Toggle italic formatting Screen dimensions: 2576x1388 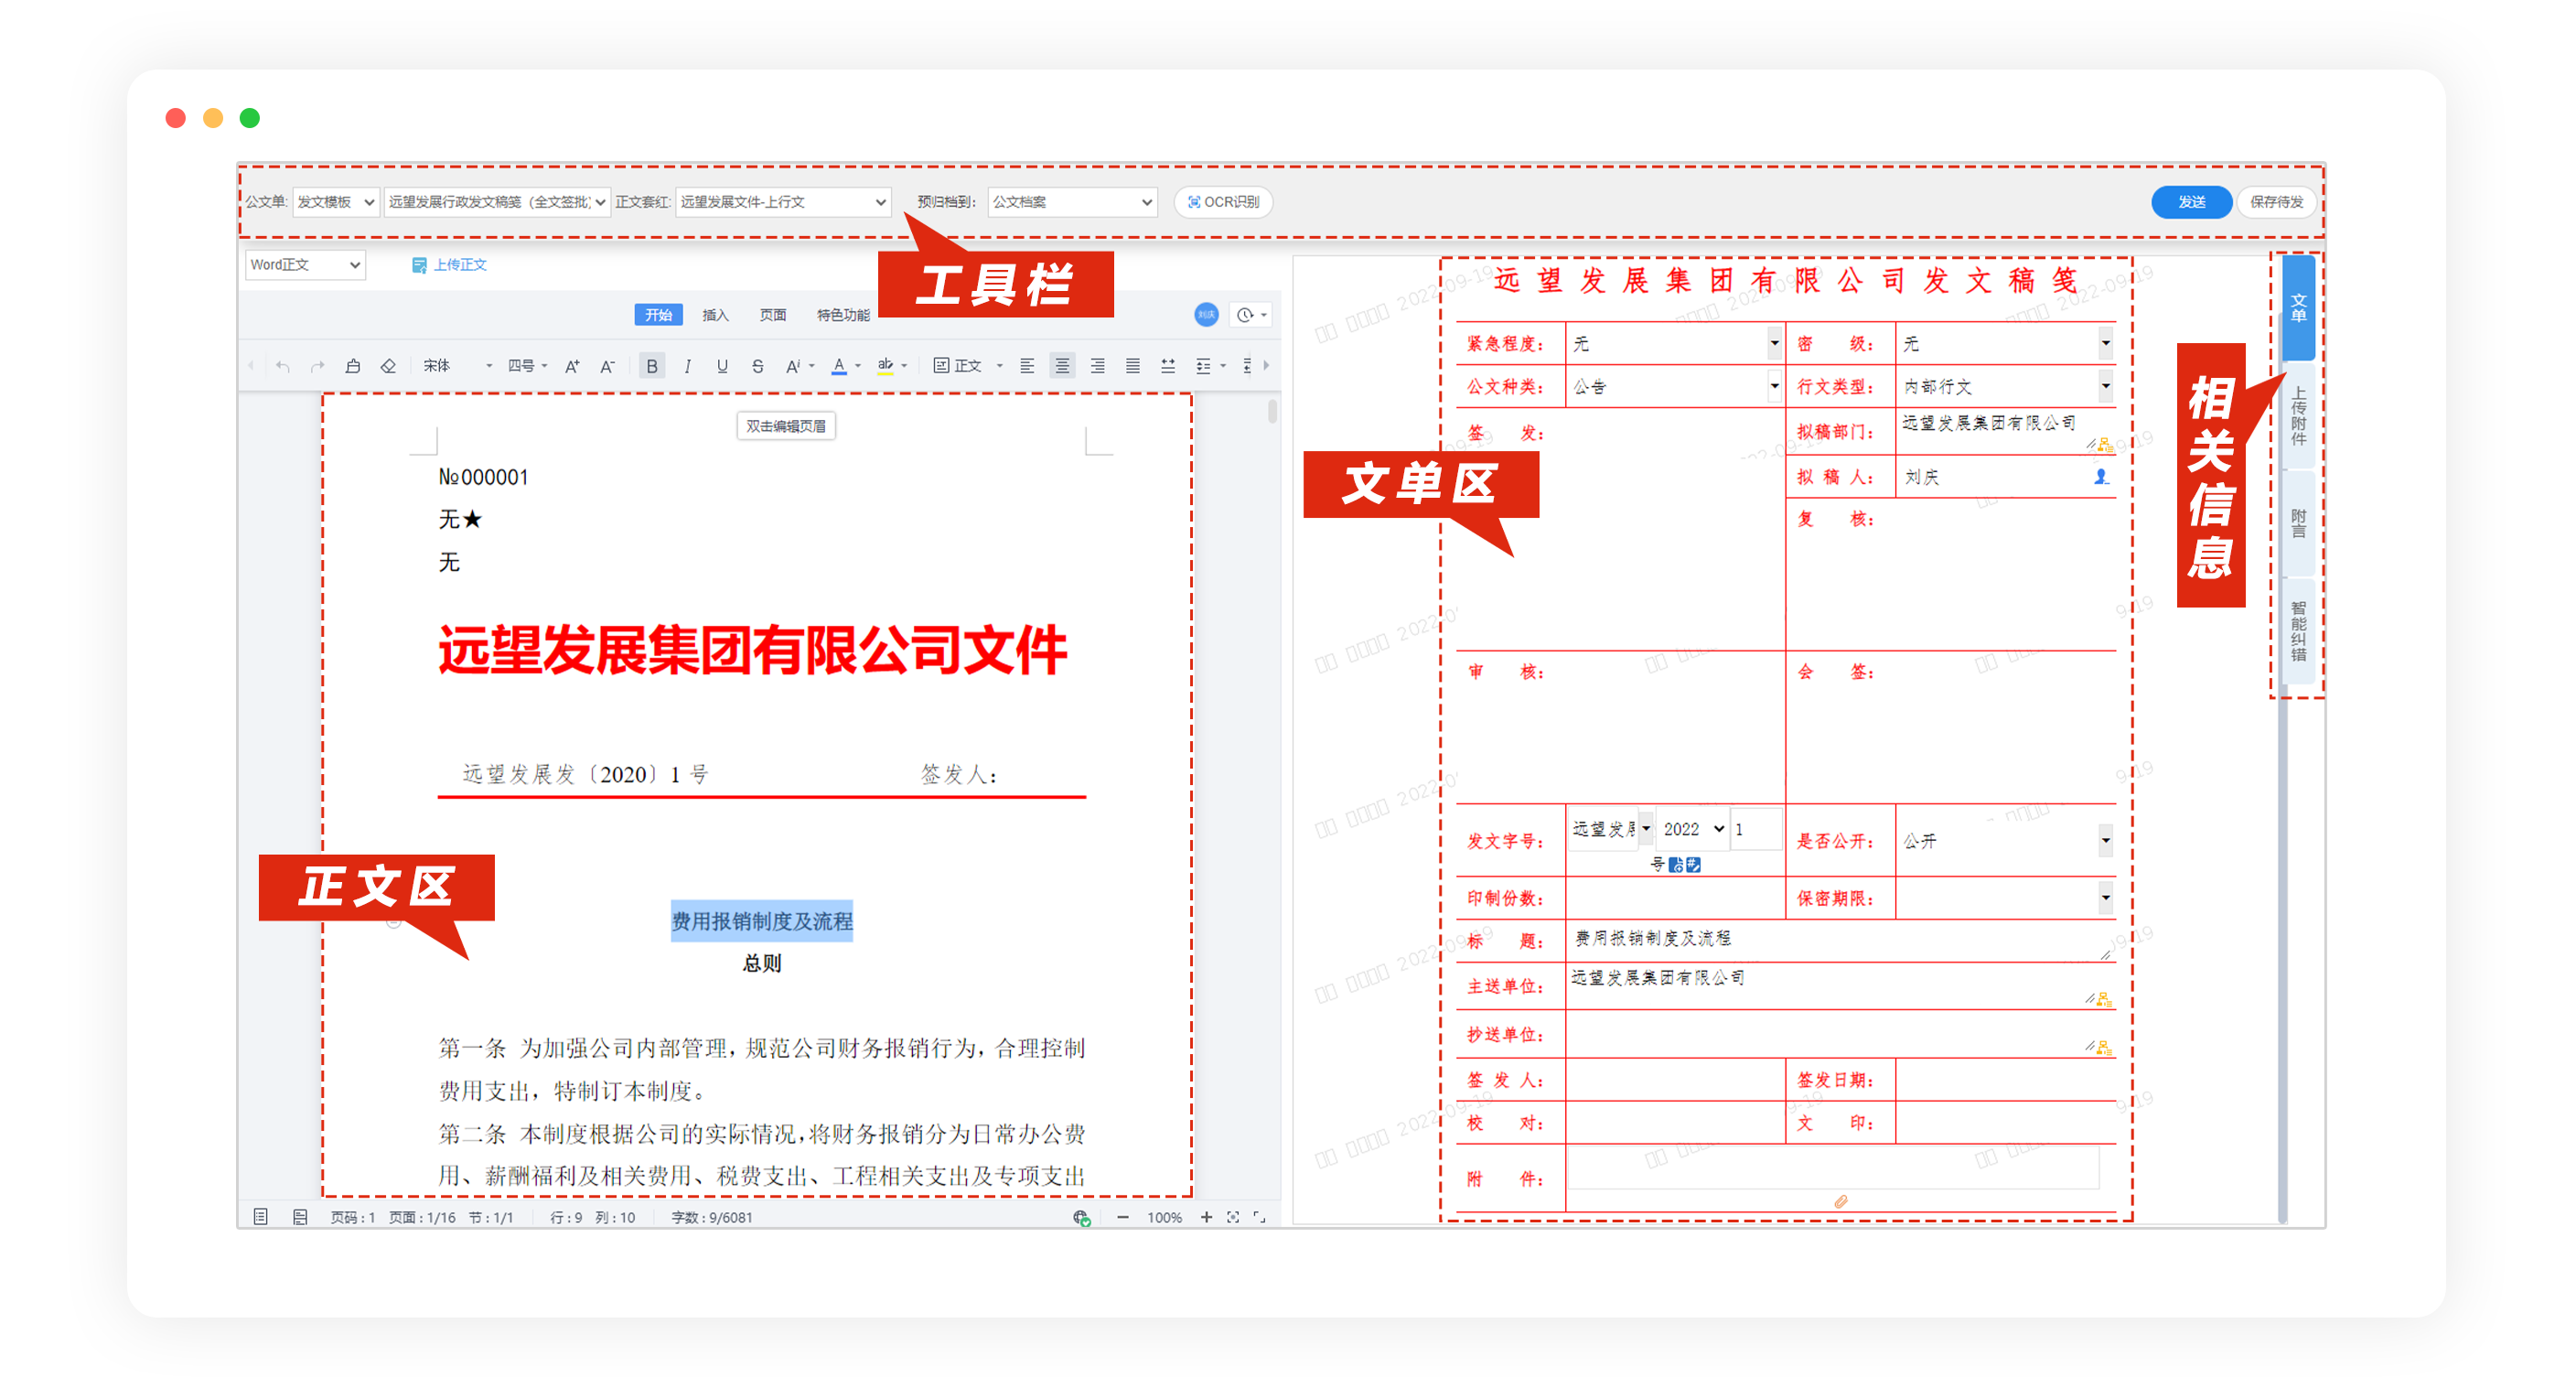[687, 366]
